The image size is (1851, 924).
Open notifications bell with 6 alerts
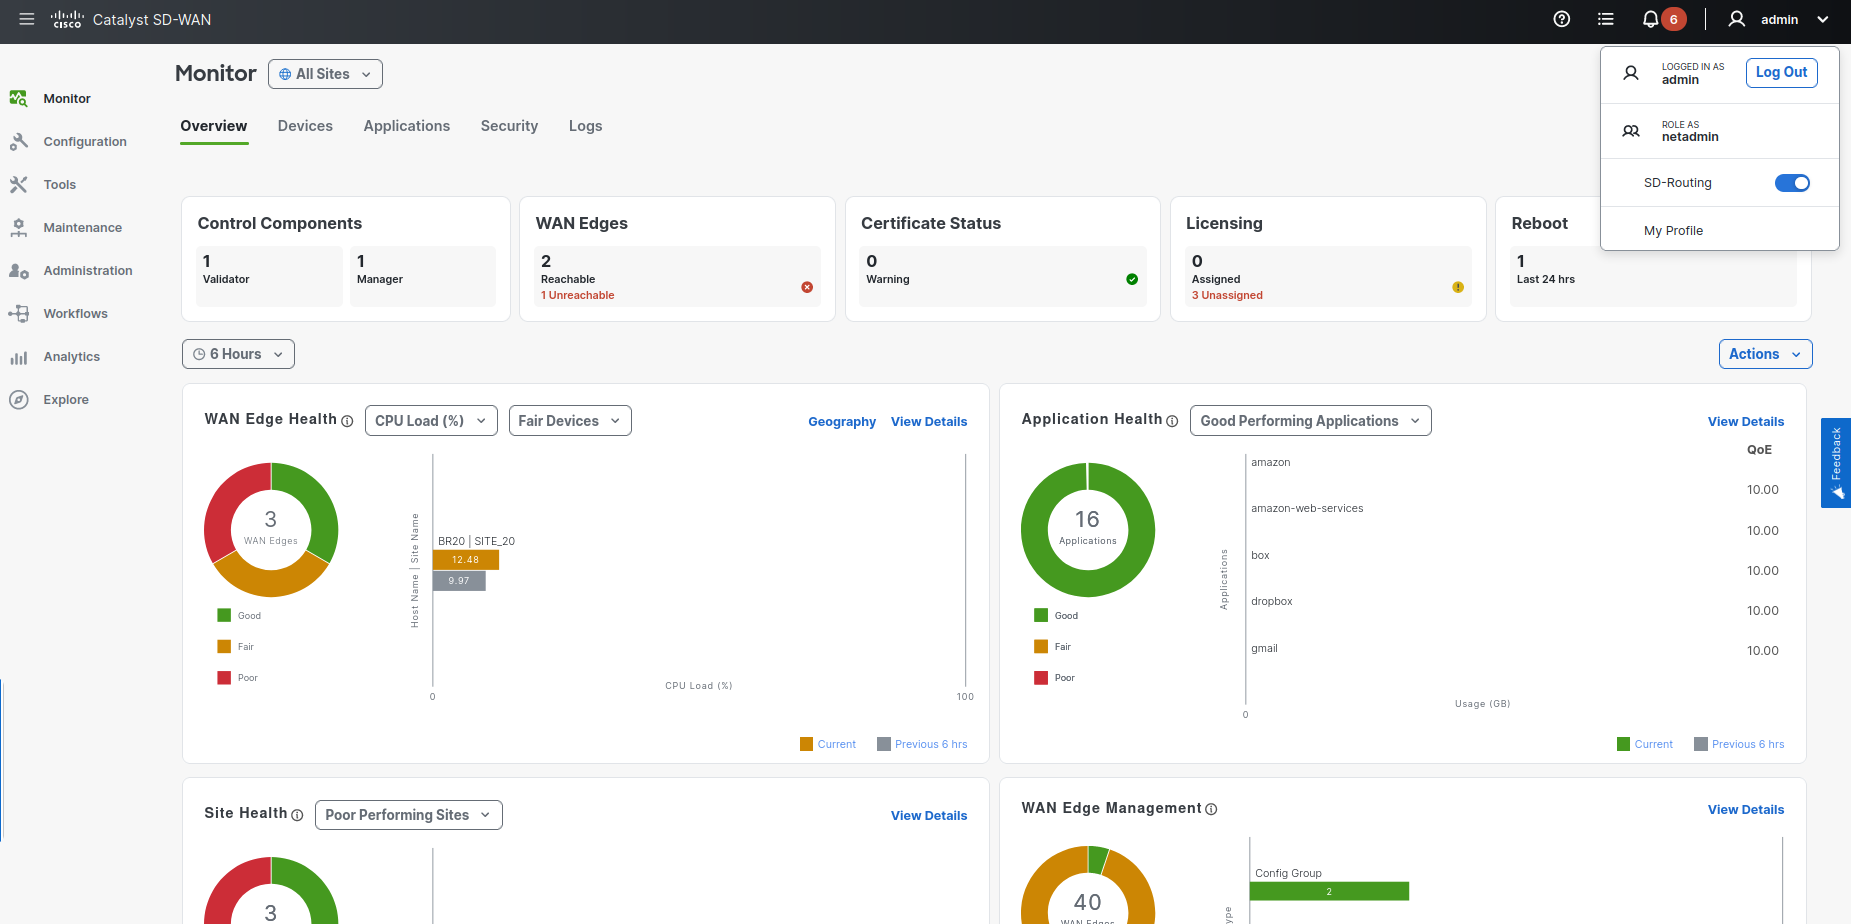[x=1651, y=19]
